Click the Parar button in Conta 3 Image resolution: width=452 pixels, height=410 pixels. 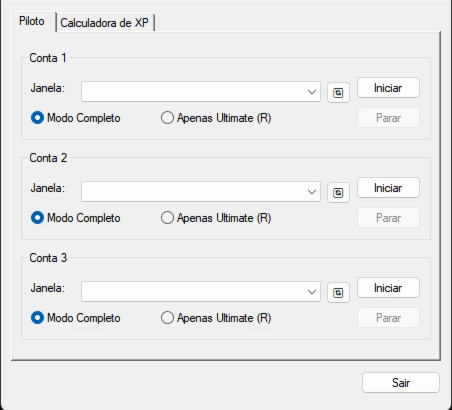point(388,318)
